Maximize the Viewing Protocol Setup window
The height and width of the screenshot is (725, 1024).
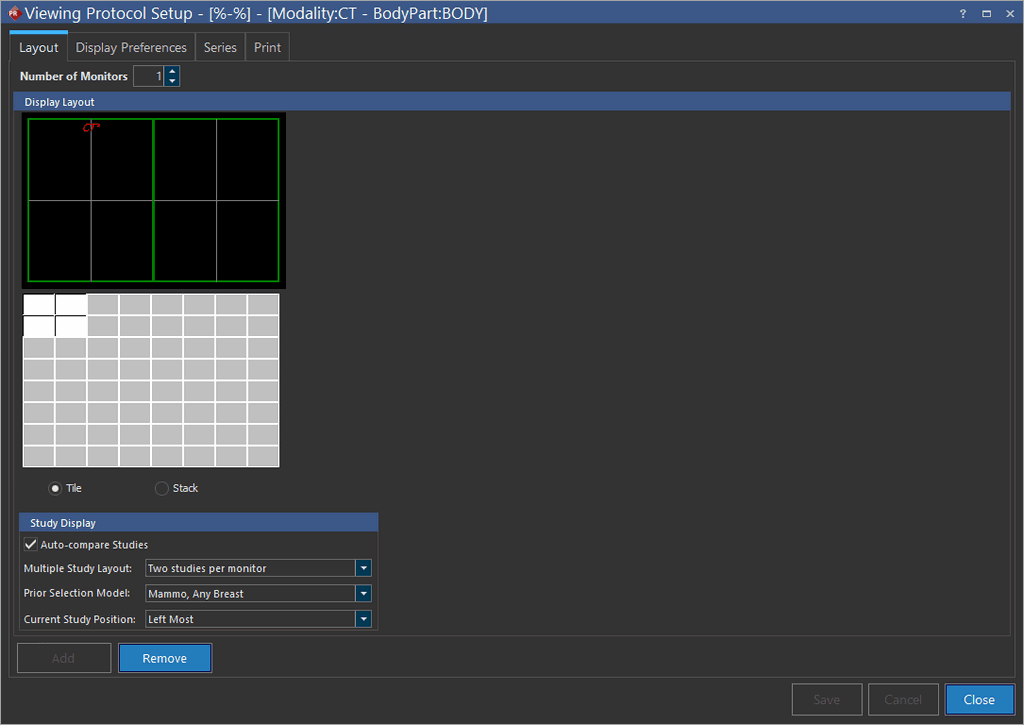[986, 14]
